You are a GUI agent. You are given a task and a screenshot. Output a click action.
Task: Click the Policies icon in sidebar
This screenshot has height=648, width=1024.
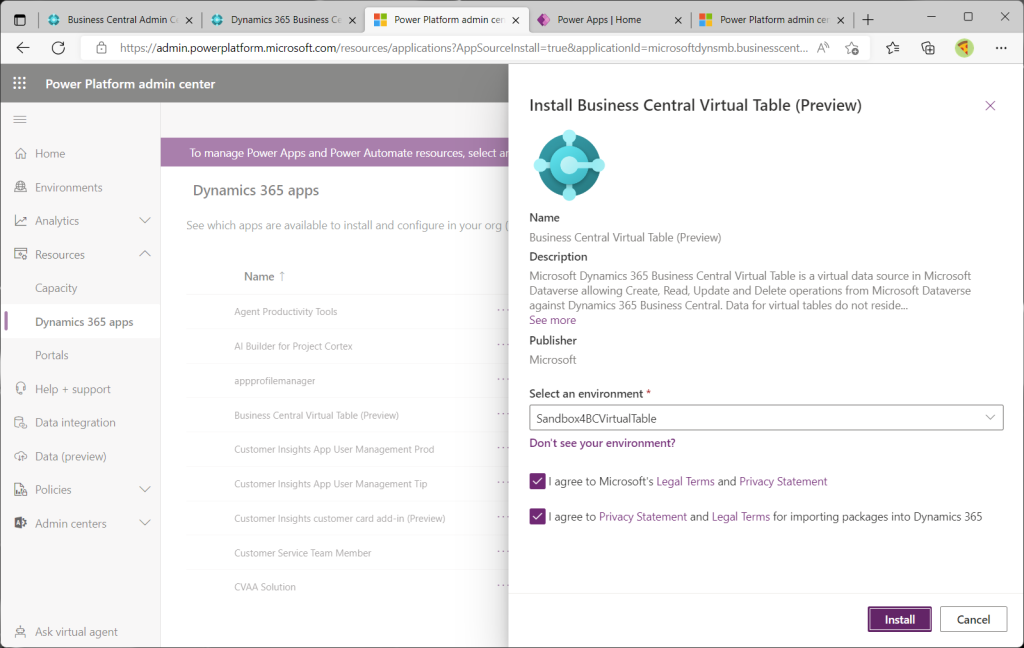point(21,489)
